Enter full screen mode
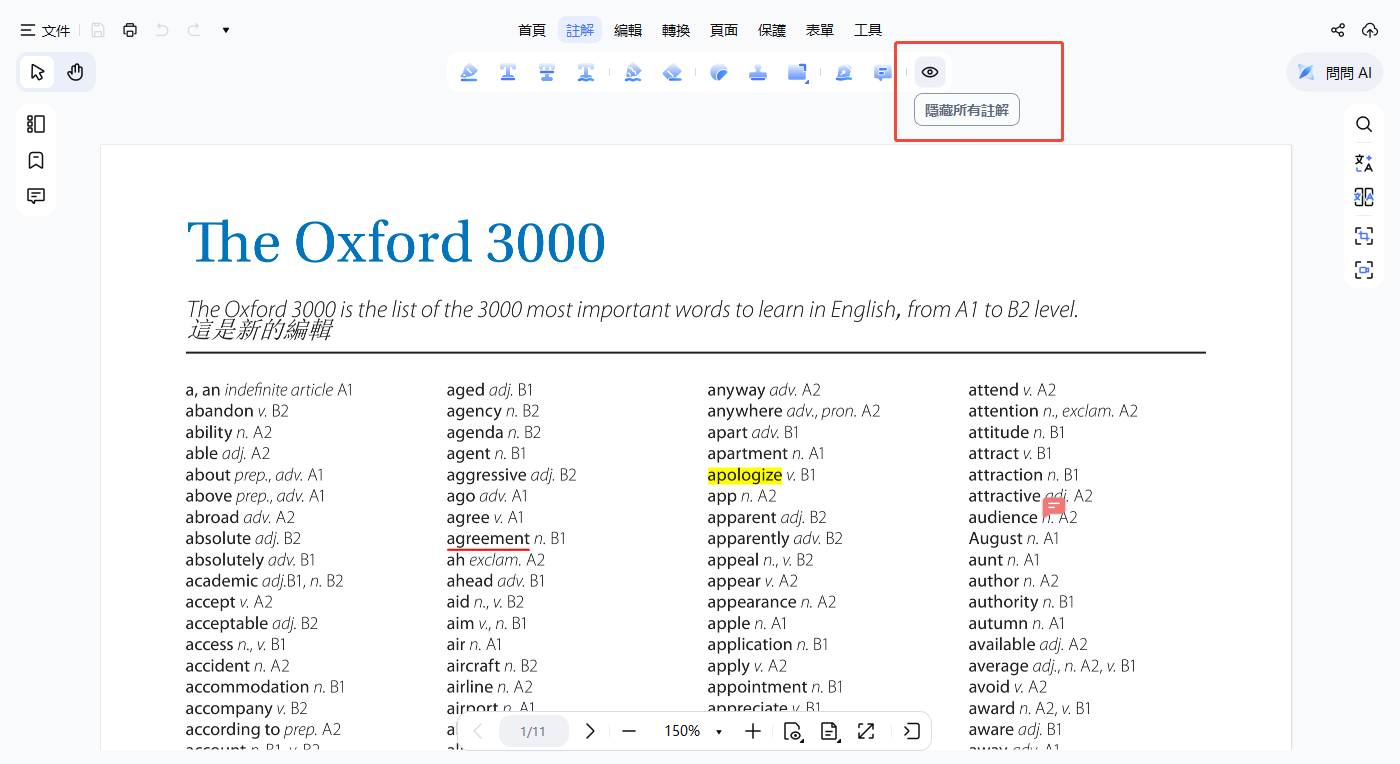The image size is (1400, 764). (x=866, y=731)
